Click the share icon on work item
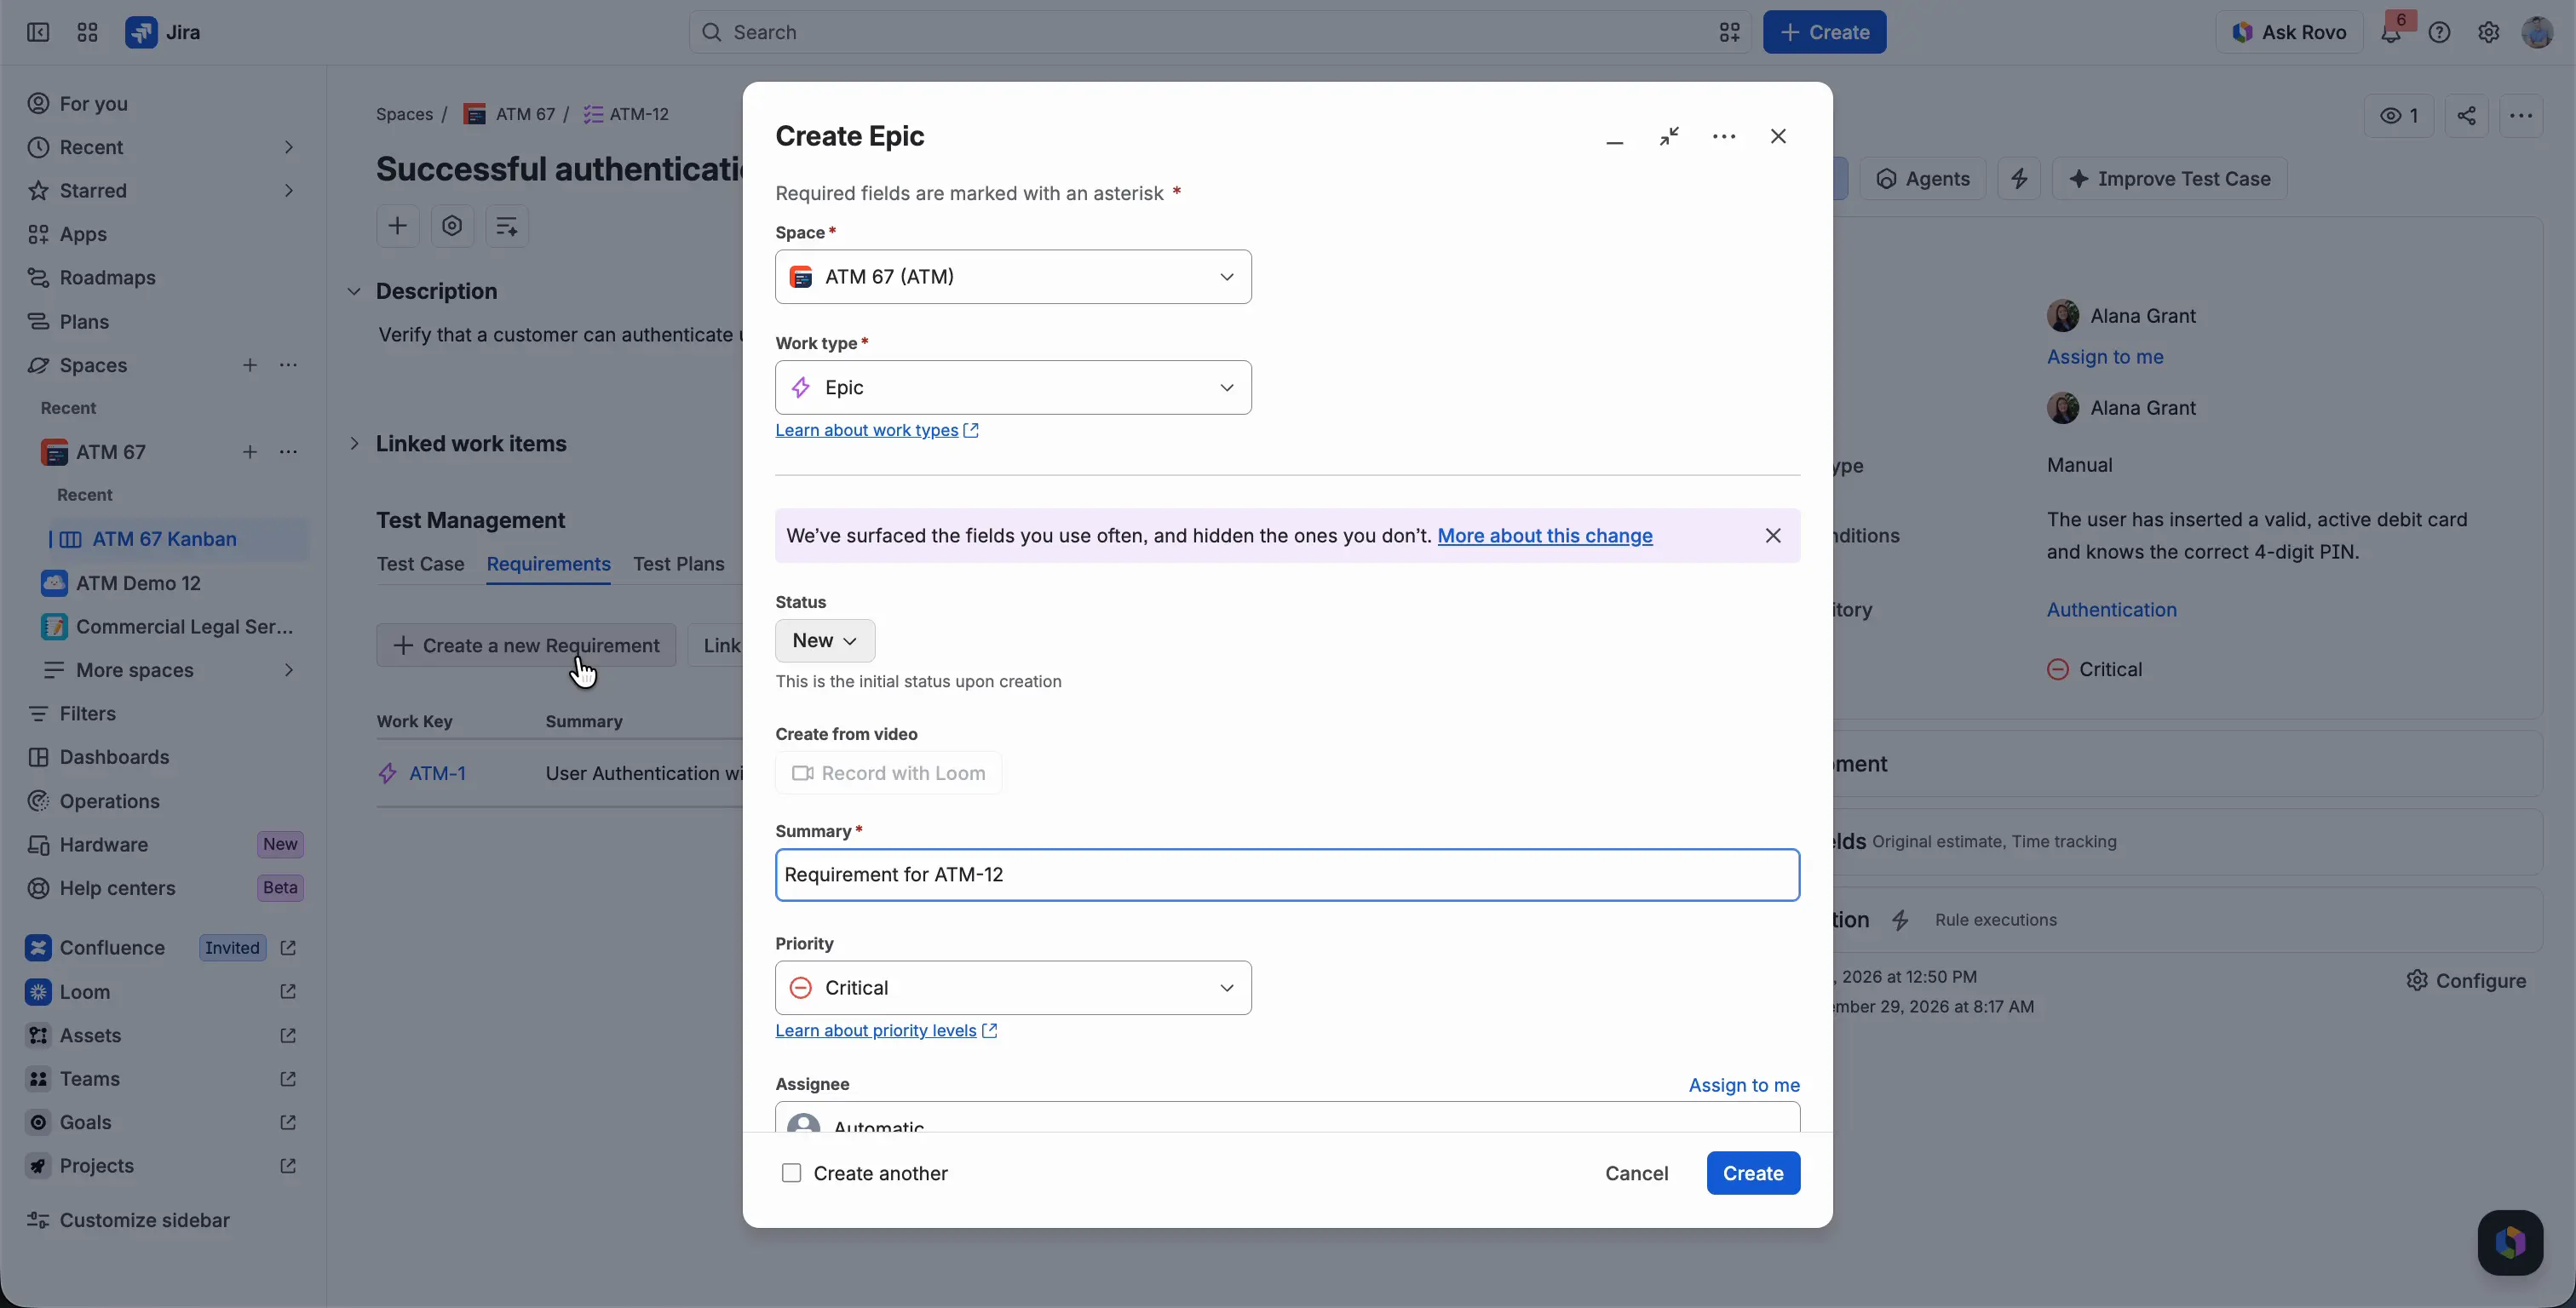The height and width of the screenshot is (1308, 2576). coord(2467,116)
